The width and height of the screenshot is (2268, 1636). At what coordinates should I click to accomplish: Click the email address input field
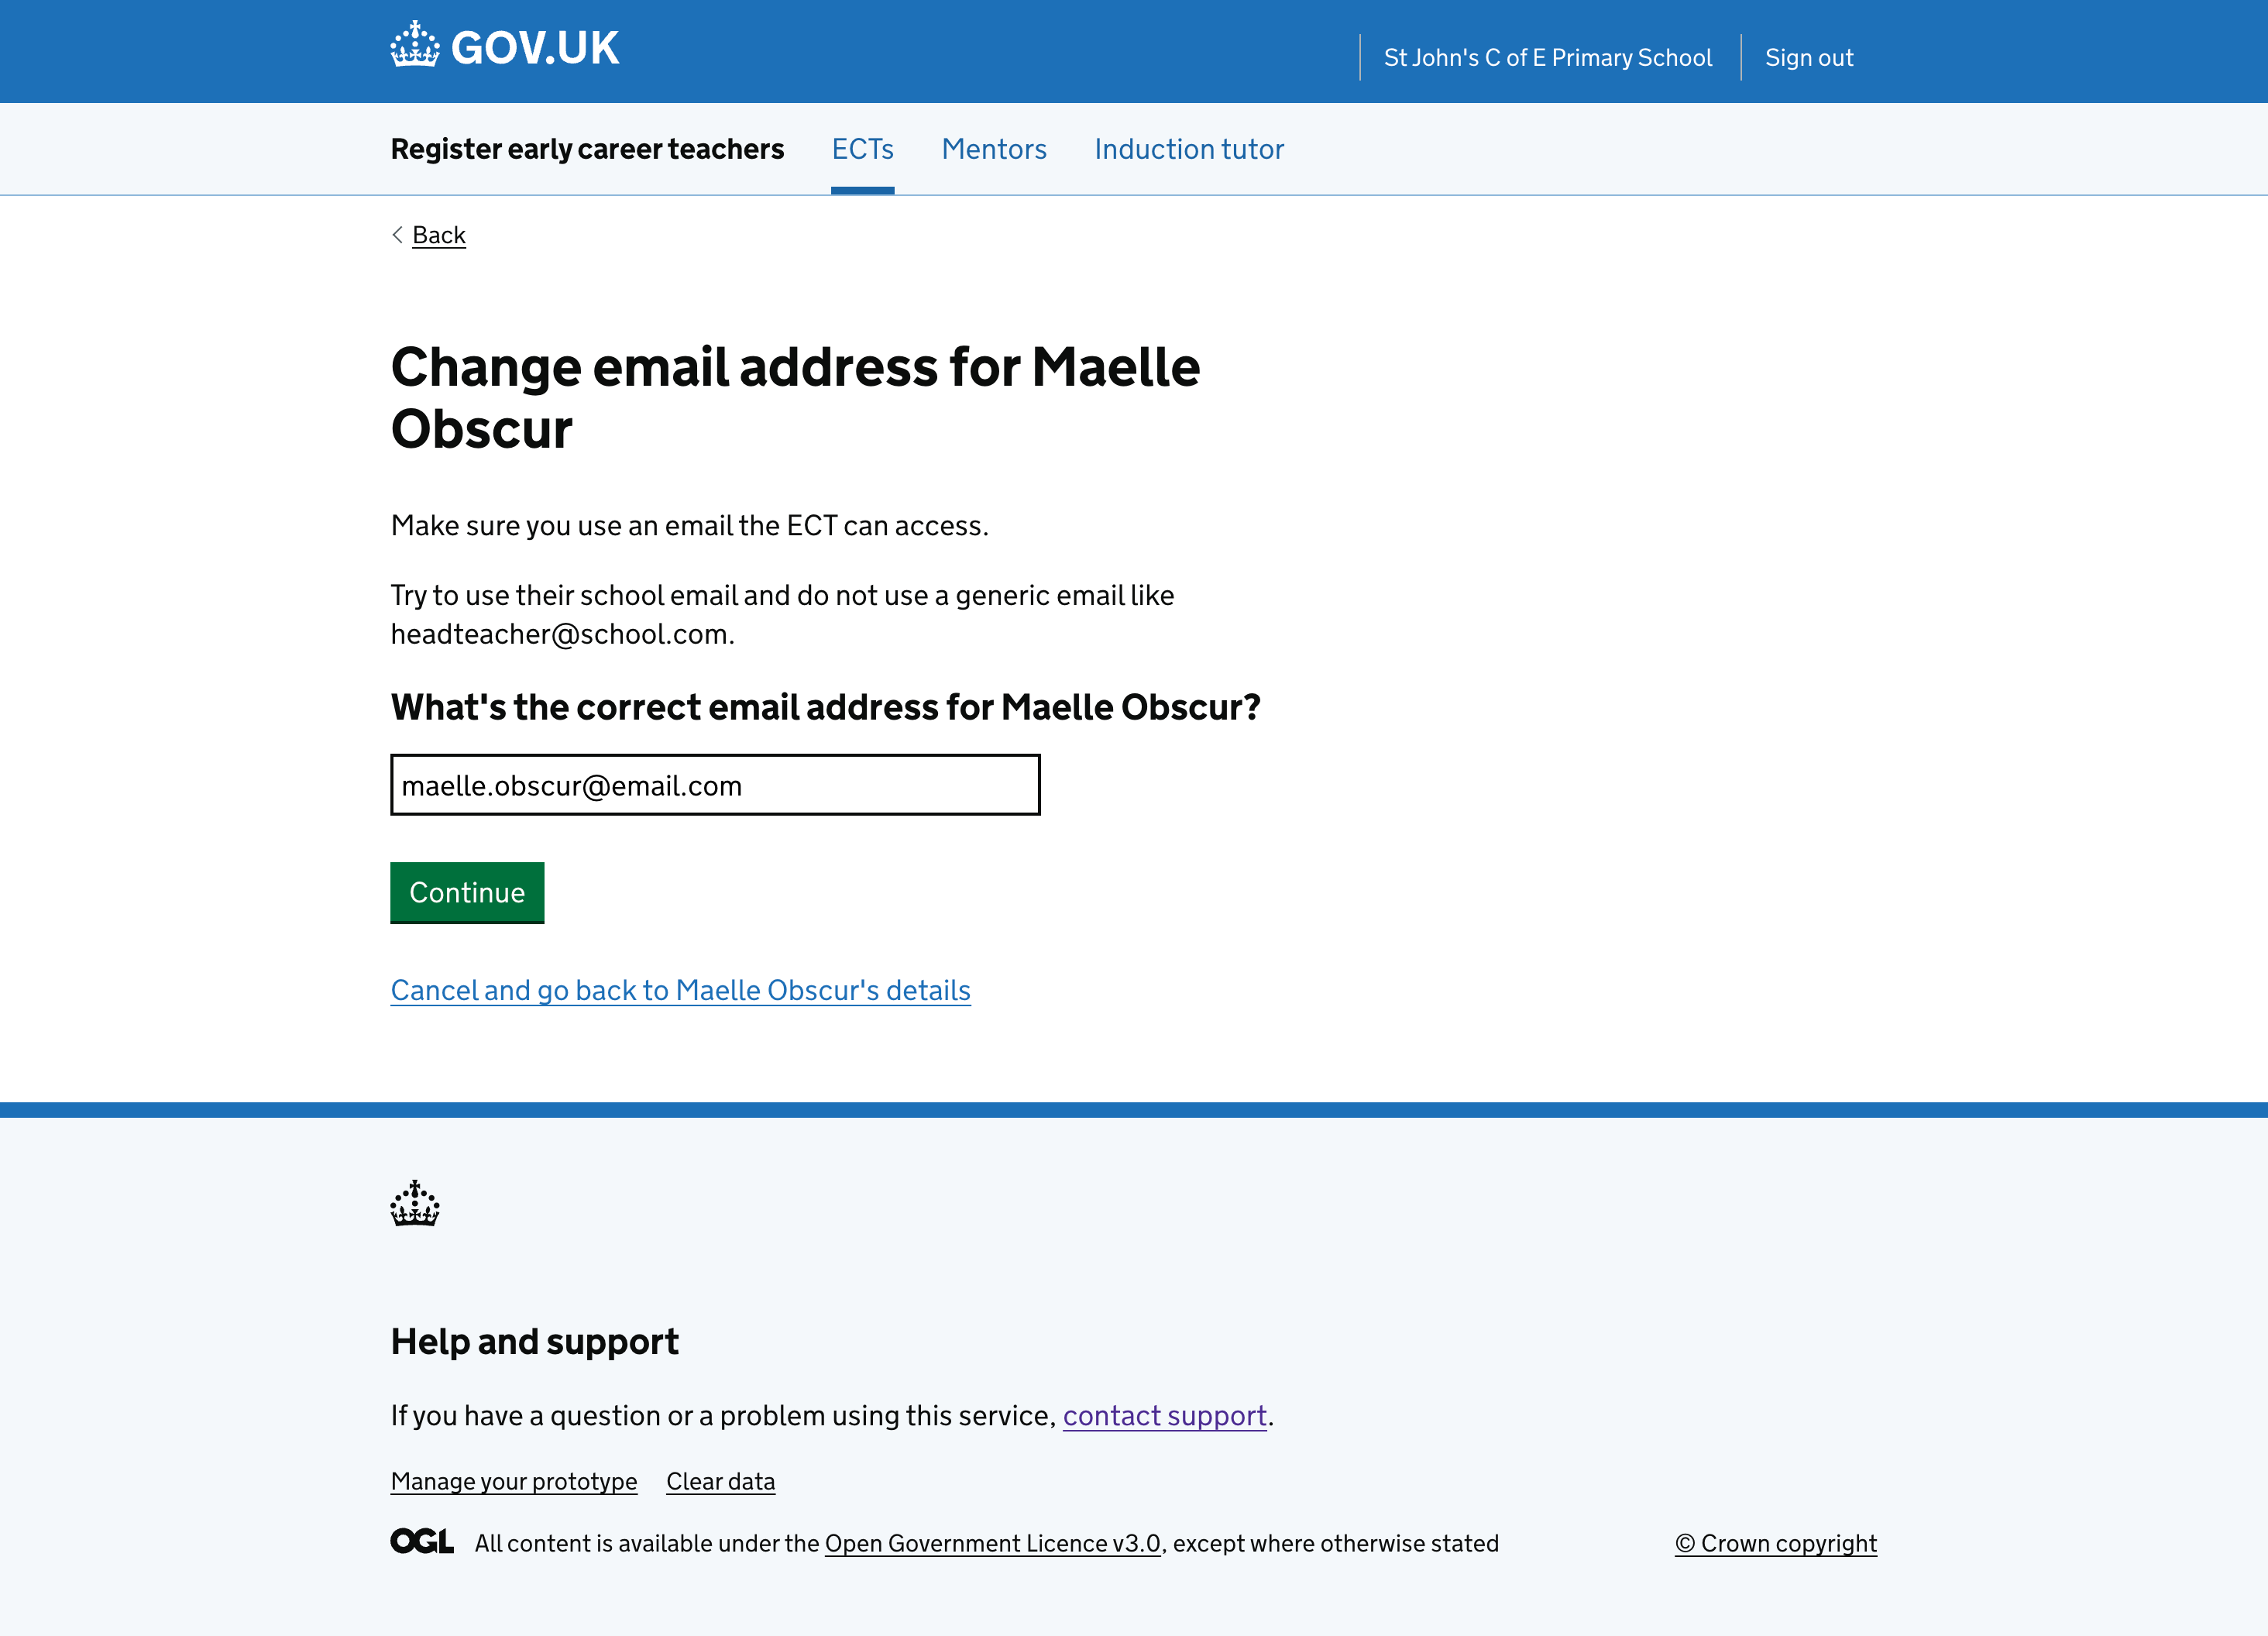tap(715, 785)
